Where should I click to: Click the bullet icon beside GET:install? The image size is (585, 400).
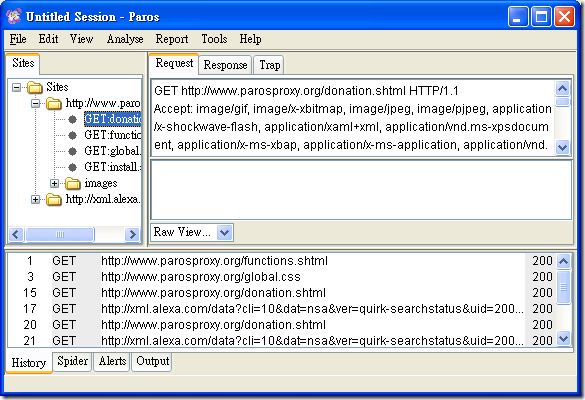(72, 167)
